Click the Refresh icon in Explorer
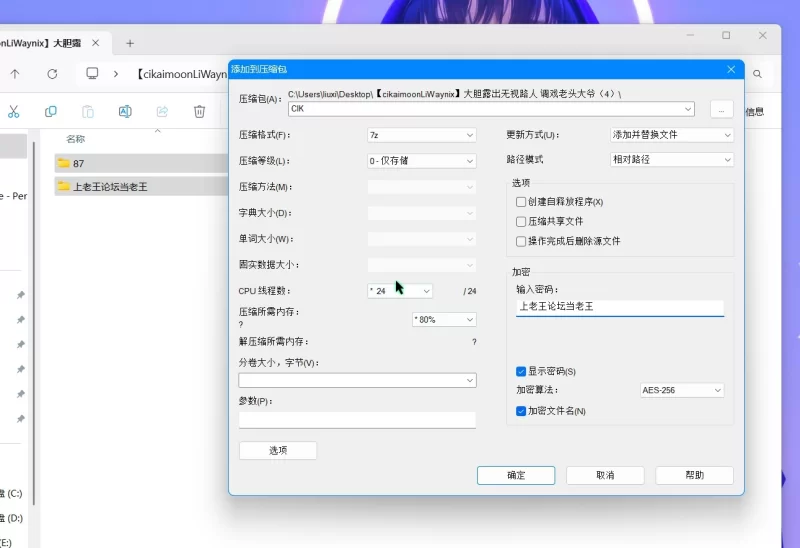This screenshot has width=800, height=548. pyautogui.click(x=52, y=74)
